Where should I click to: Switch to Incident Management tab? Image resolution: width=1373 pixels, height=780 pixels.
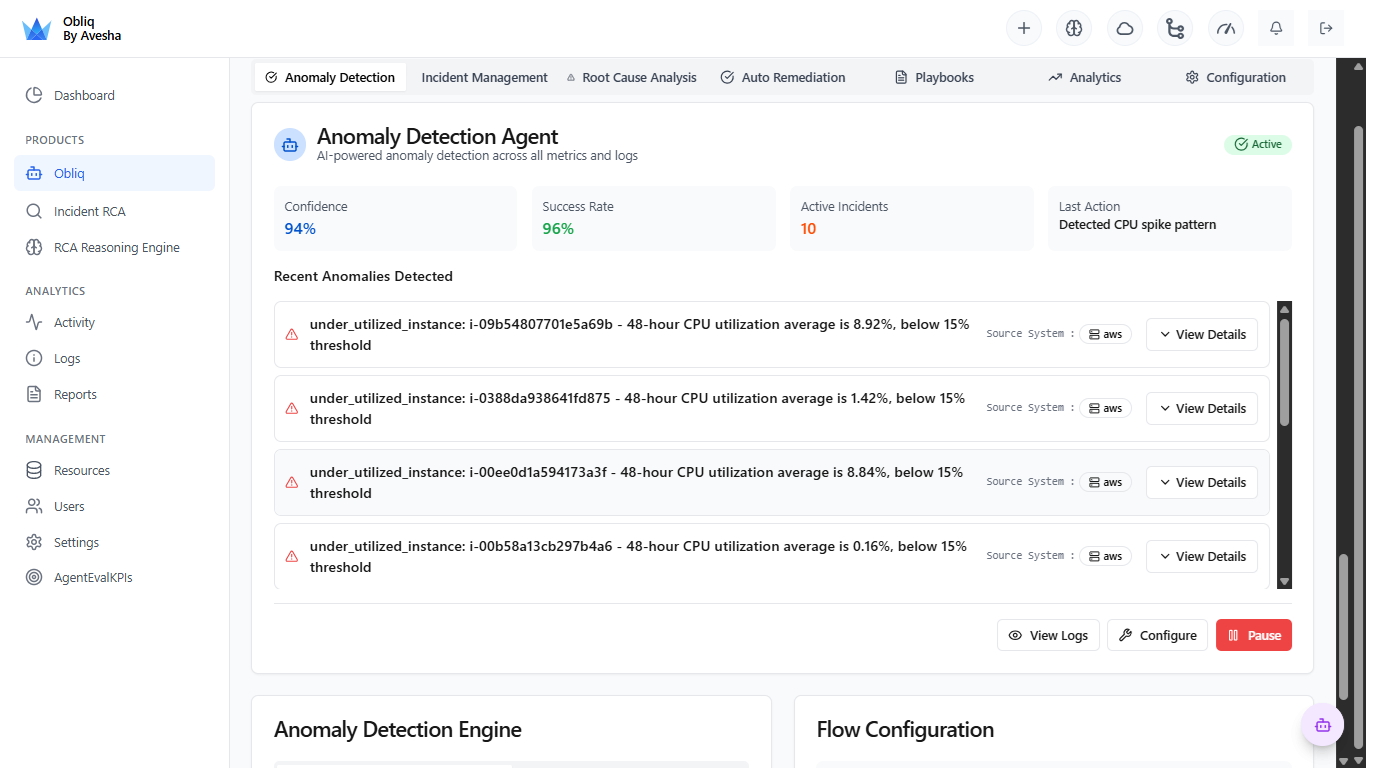click(x=484, y=77)
